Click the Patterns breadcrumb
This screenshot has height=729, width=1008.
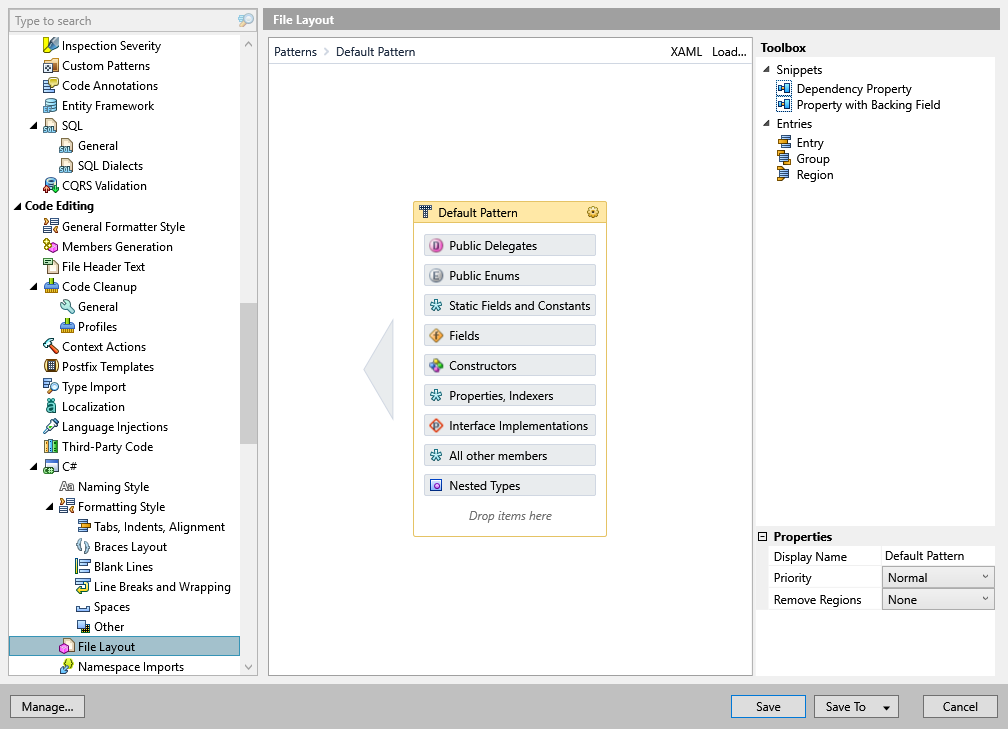pos(296,51)
